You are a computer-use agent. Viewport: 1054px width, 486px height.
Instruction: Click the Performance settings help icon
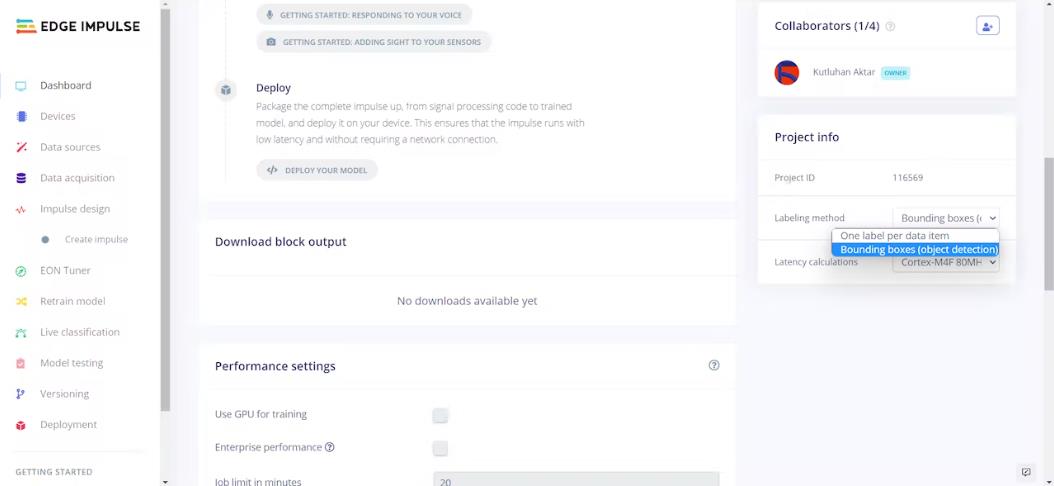pos(714,366)
